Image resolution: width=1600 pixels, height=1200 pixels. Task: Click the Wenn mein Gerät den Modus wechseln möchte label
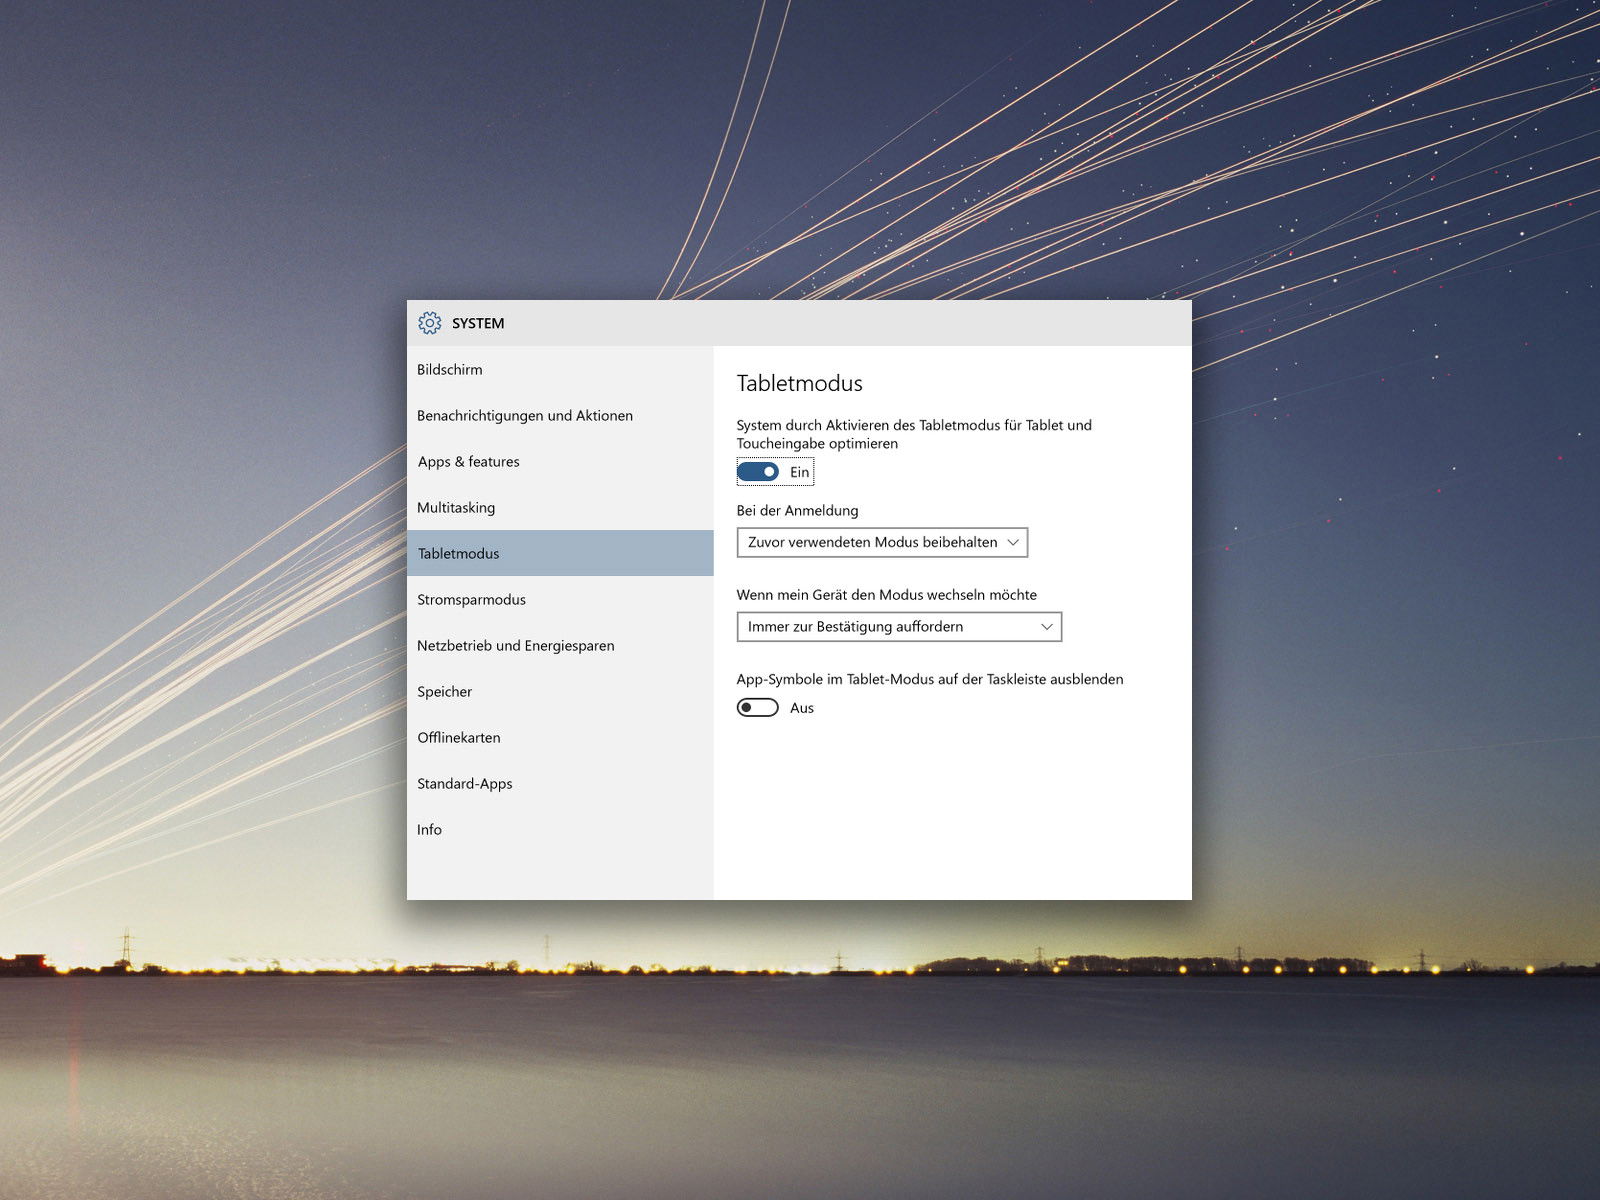[x=887, y=594]
